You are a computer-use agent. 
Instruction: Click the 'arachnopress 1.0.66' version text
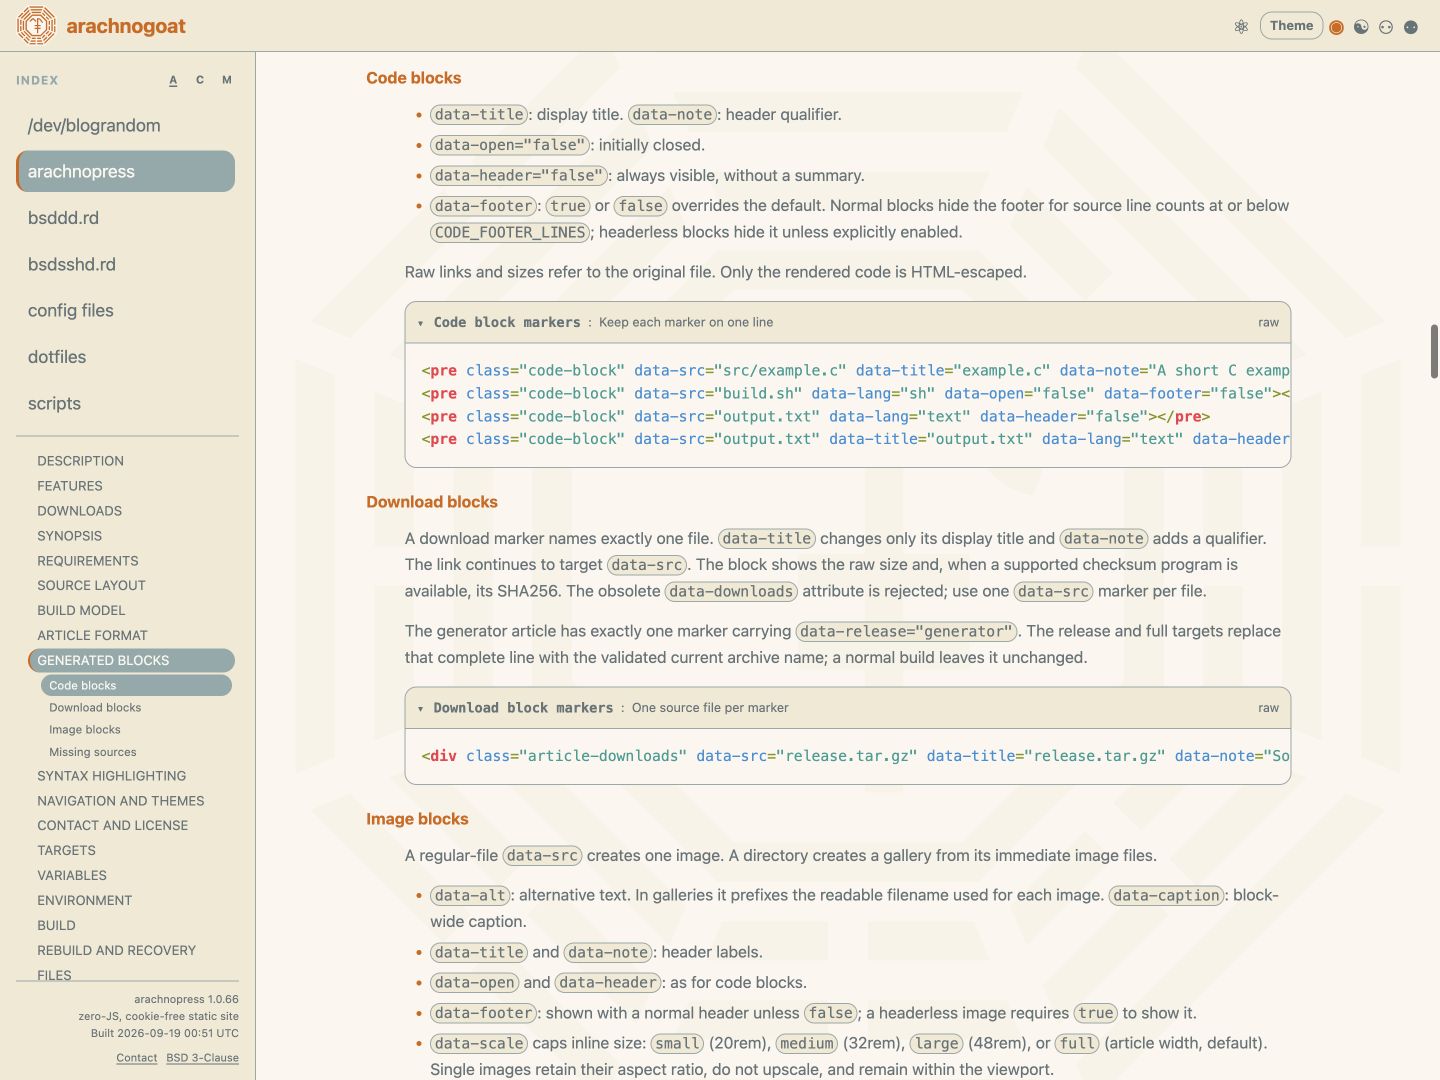(x=186, y=999)
